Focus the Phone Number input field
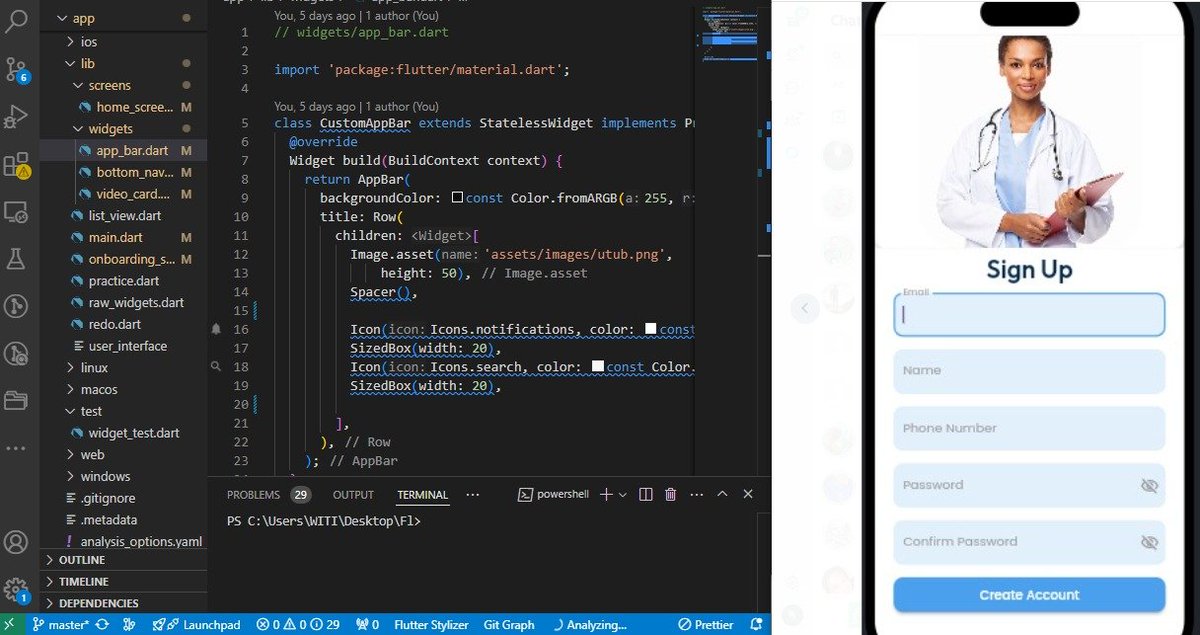1200x635 pixels. (x=1029, y=428)
